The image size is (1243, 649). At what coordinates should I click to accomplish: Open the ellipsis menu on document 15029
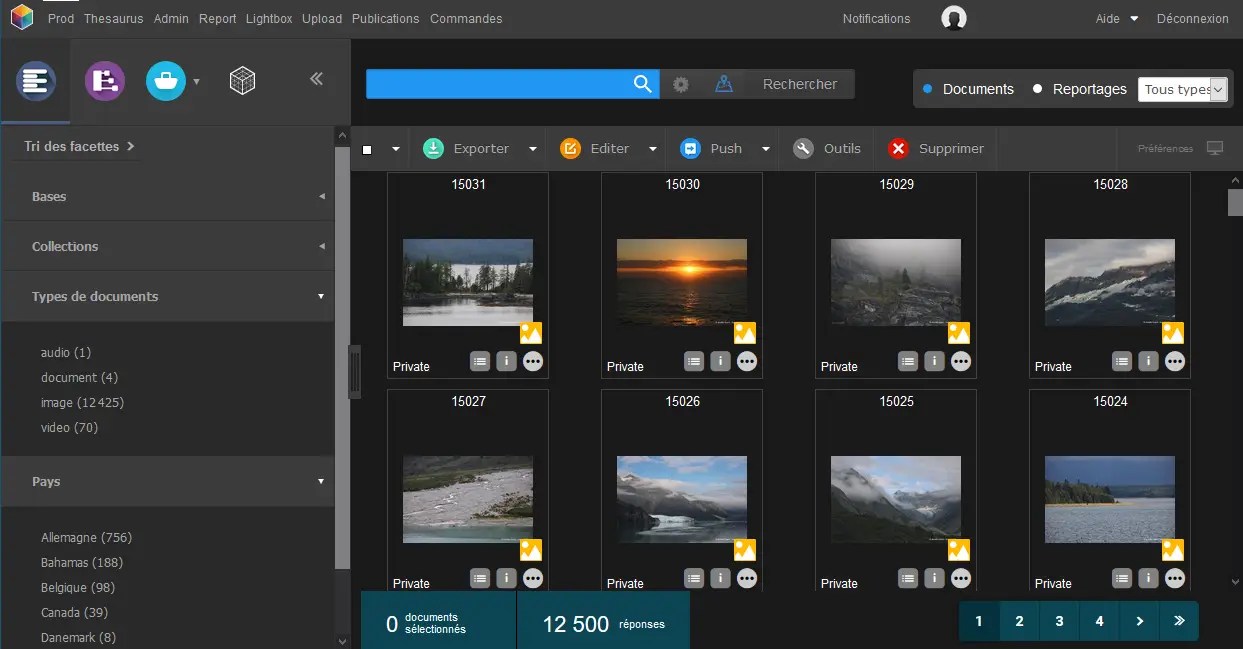(x=961, y=361)
